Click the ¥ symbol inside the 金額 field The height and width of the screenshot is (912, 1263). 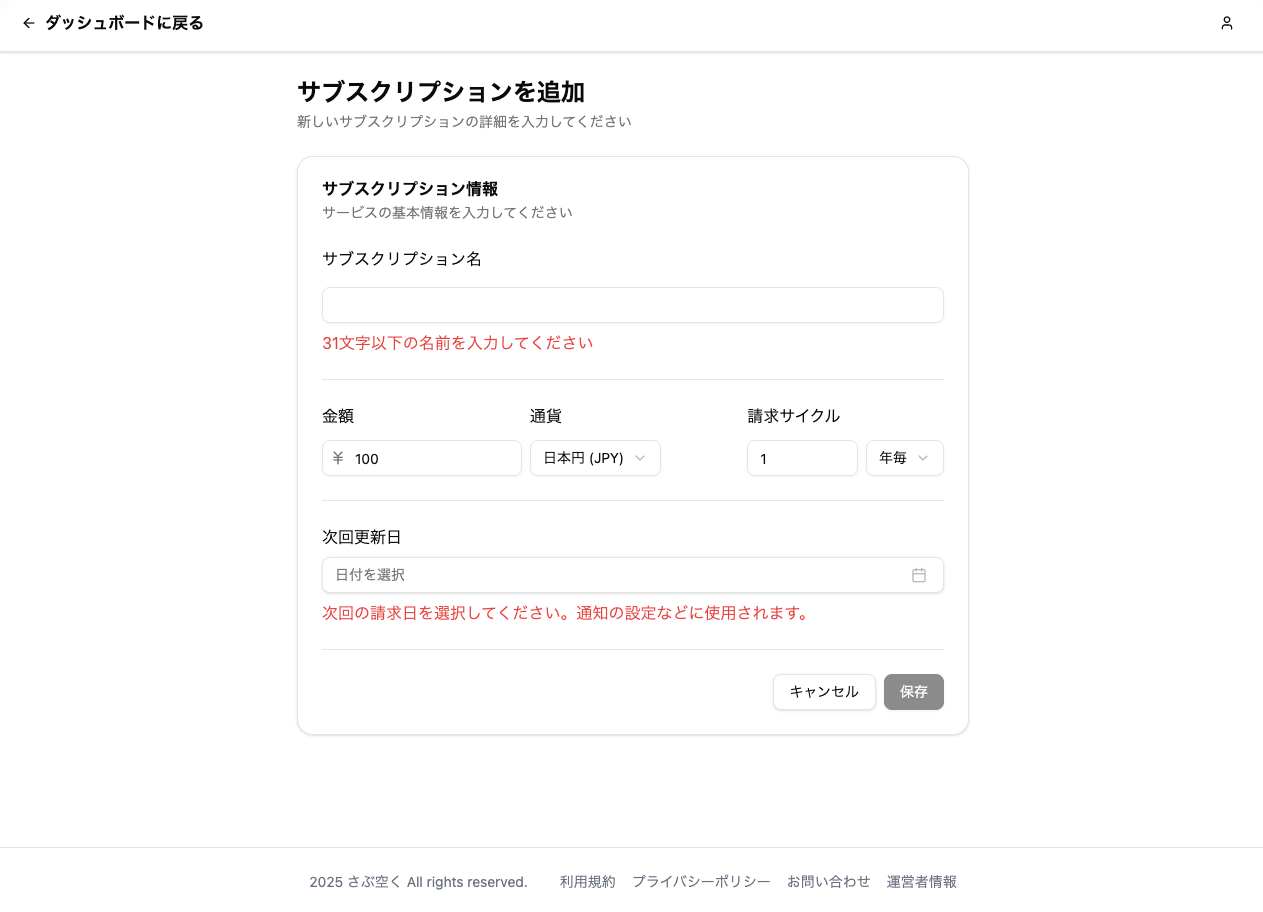click(x=337, y=458)
